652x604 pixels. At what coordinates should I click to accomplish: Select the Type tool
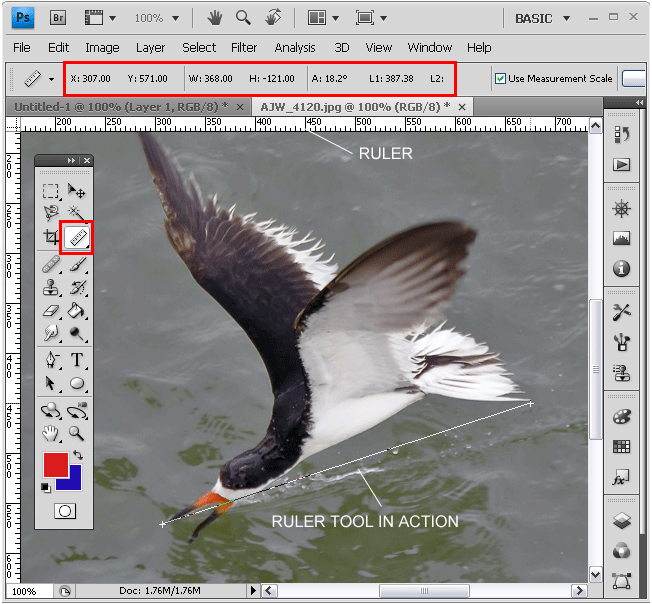(77, 360)
